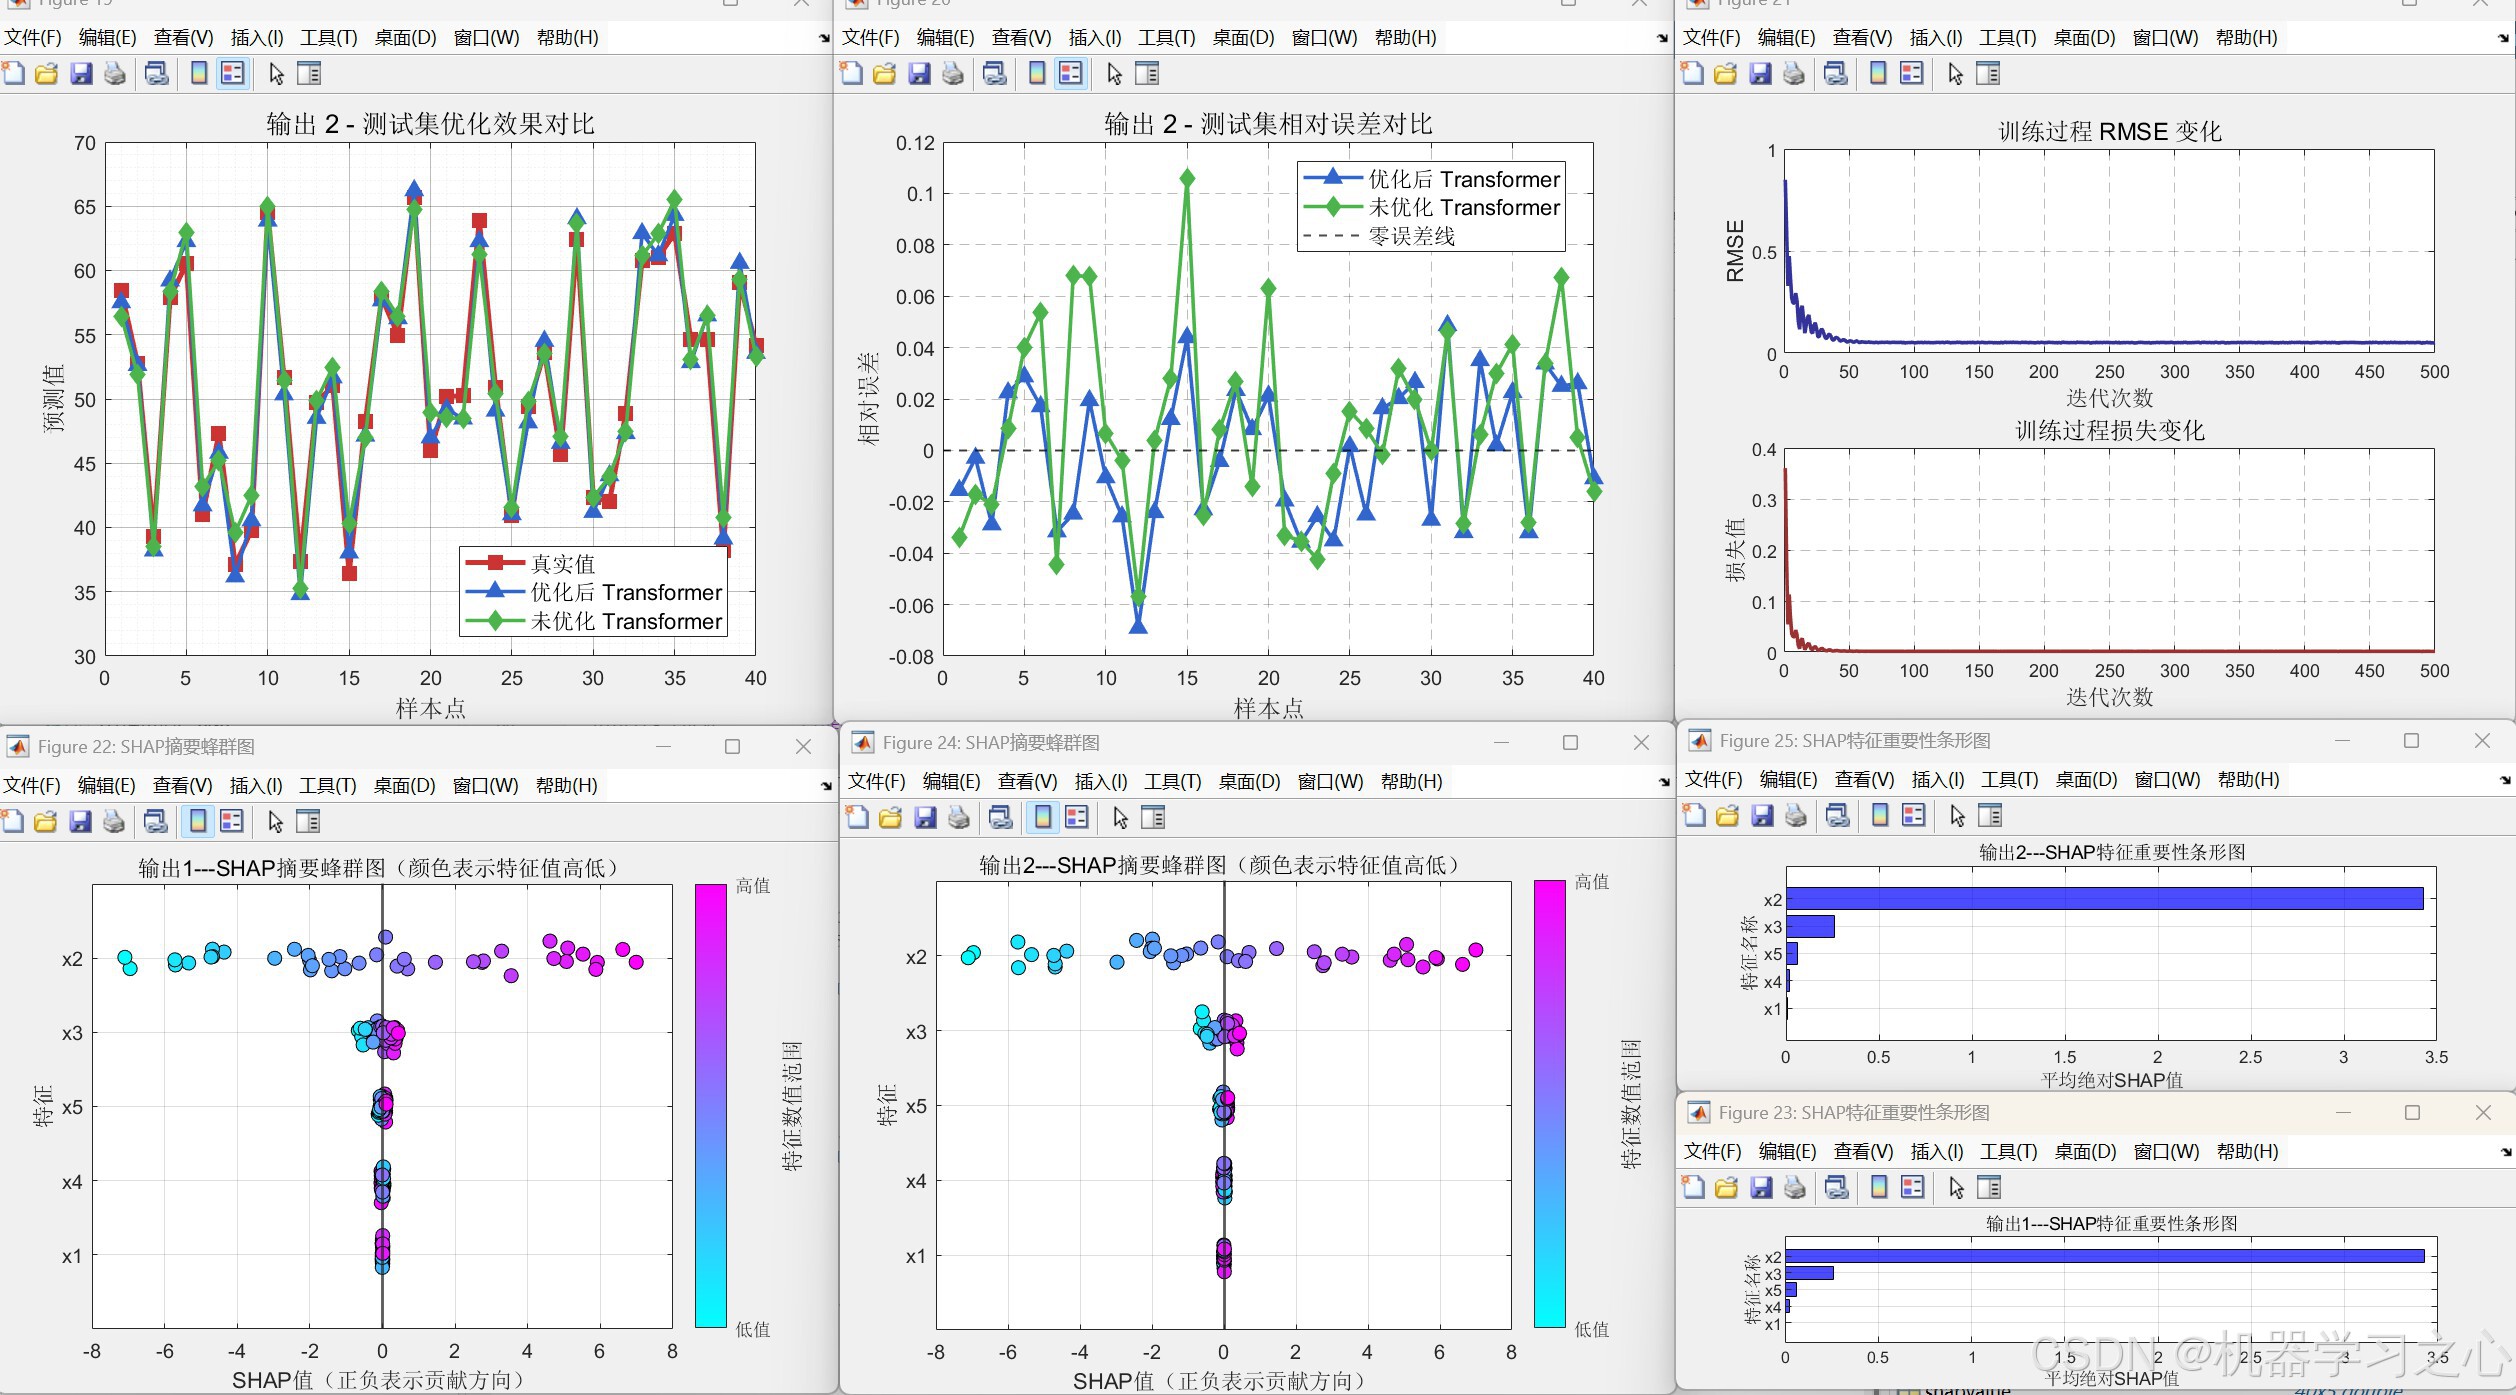This screenshot has height=1395, width=2516.
Task: Click 查看(V) in 测试集相对误差对比 window
Action: 1021,38
